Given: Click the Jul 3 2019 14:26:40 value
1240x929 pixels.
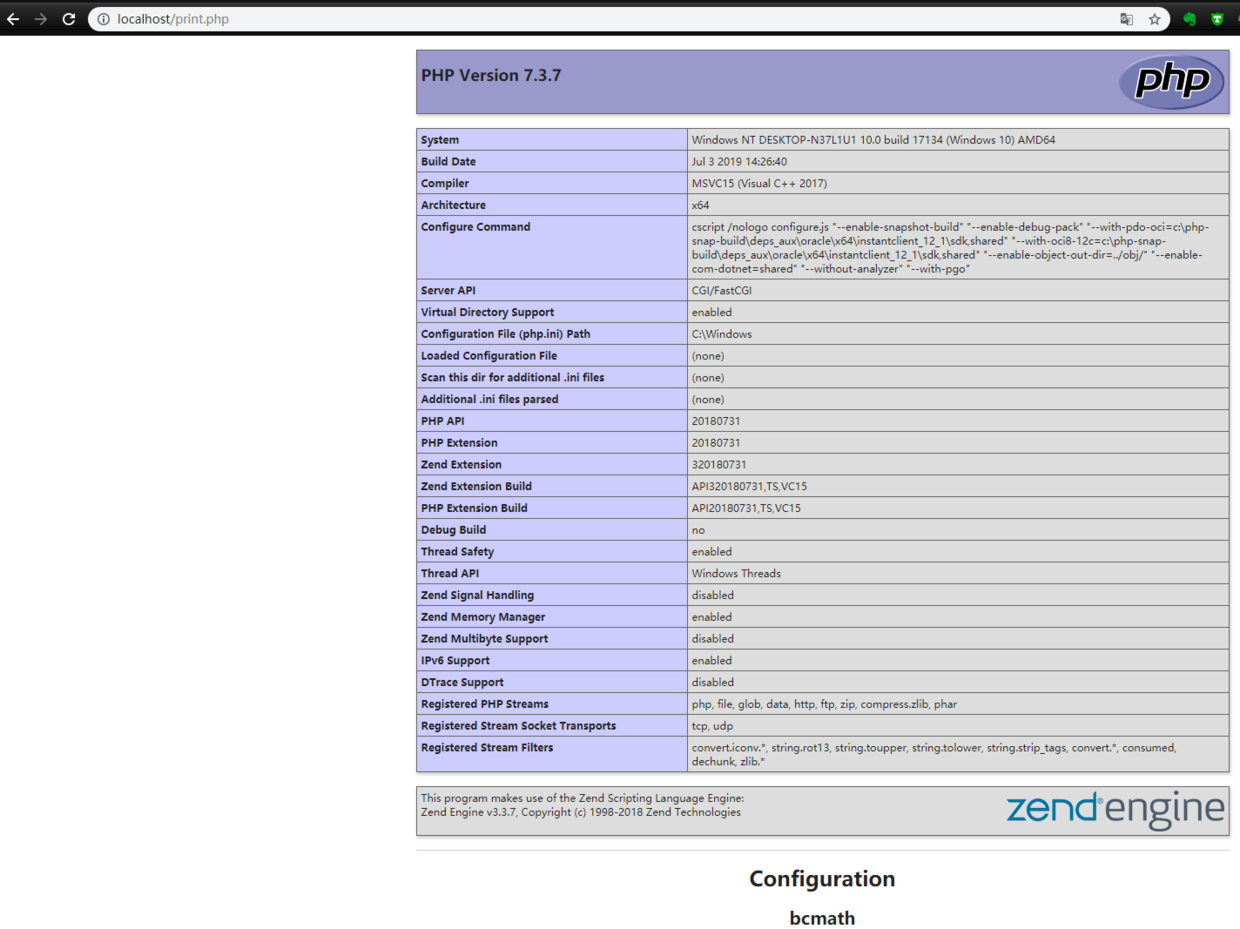Looking at the screenshot, I should point(739,162).
